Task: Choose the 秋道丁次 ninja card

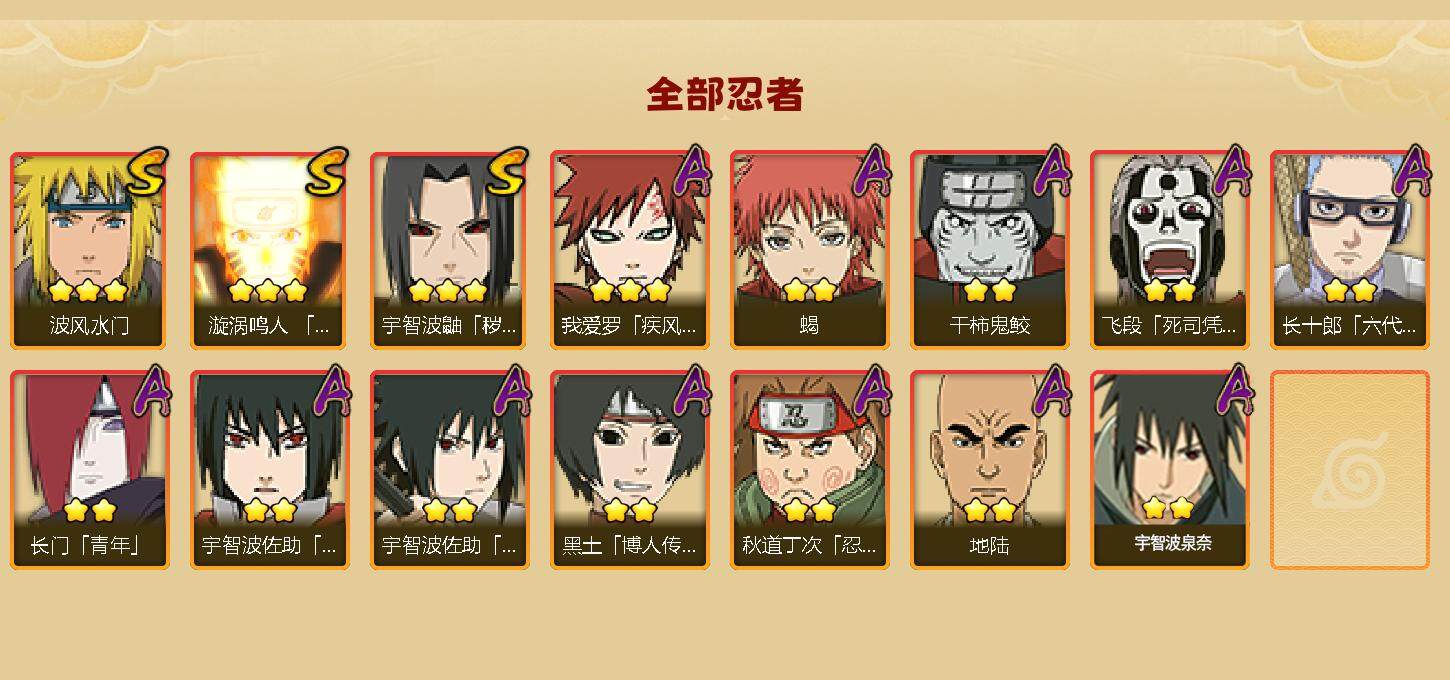Action: click(810, 470)
